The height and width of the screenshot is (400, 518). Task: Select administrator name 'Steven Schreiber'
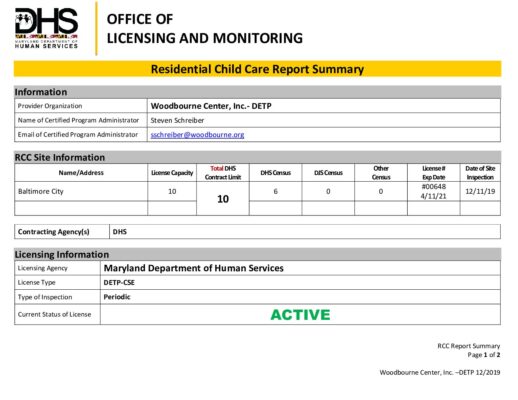pos(177,120)
